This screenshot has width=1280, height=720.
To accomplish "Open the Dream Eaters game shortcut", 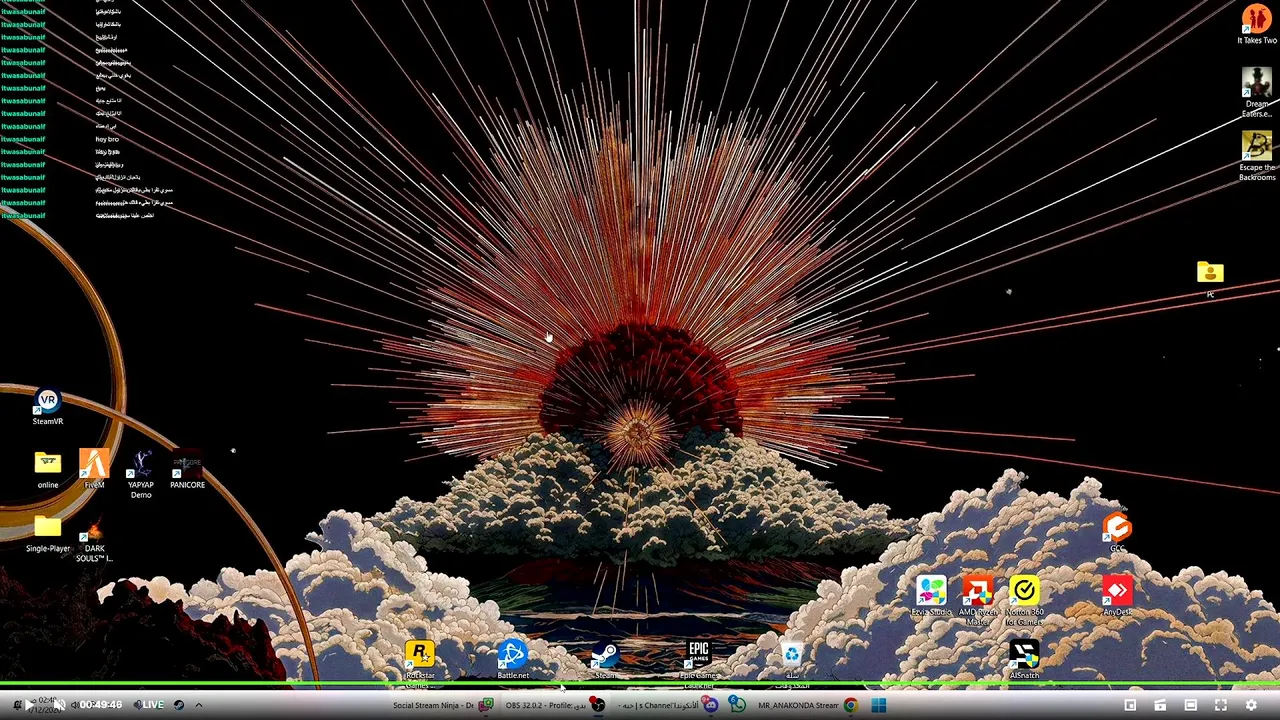I will (1256, 92).
